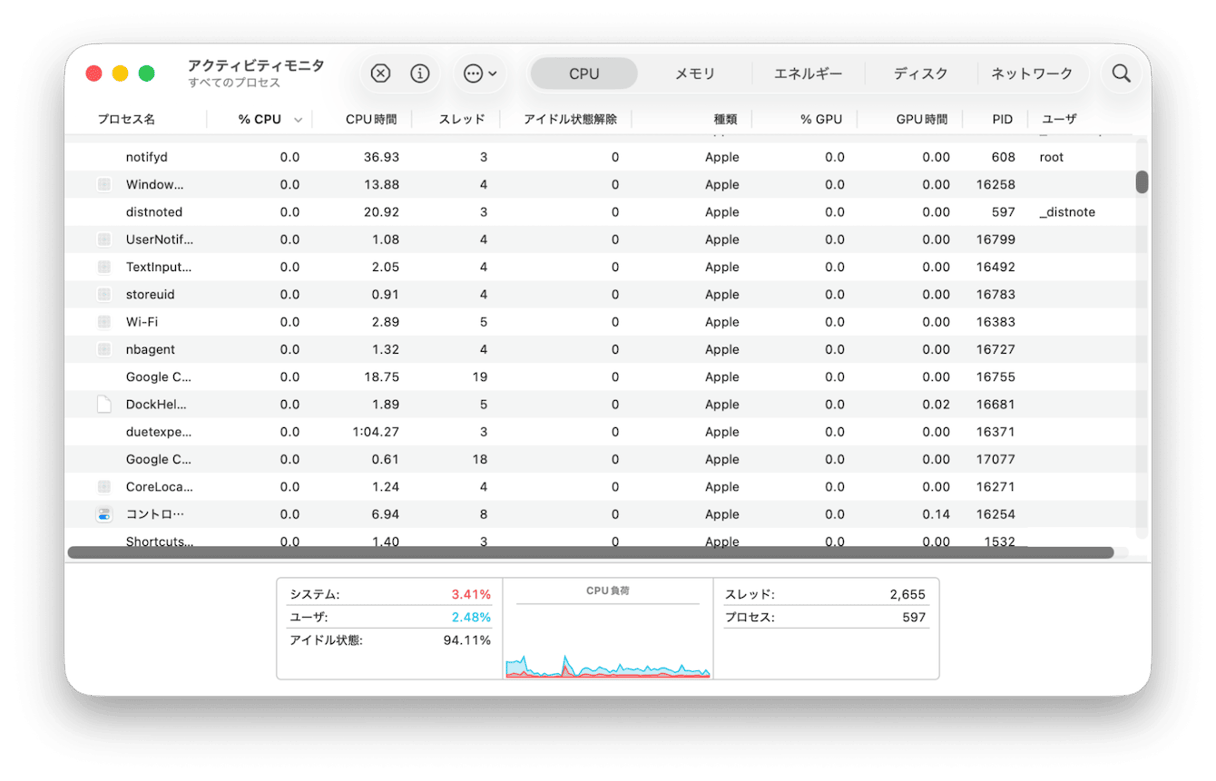The image size is (1216, 781).
Task: Open the ellipsis more-options dropdown
Action: 480,73
